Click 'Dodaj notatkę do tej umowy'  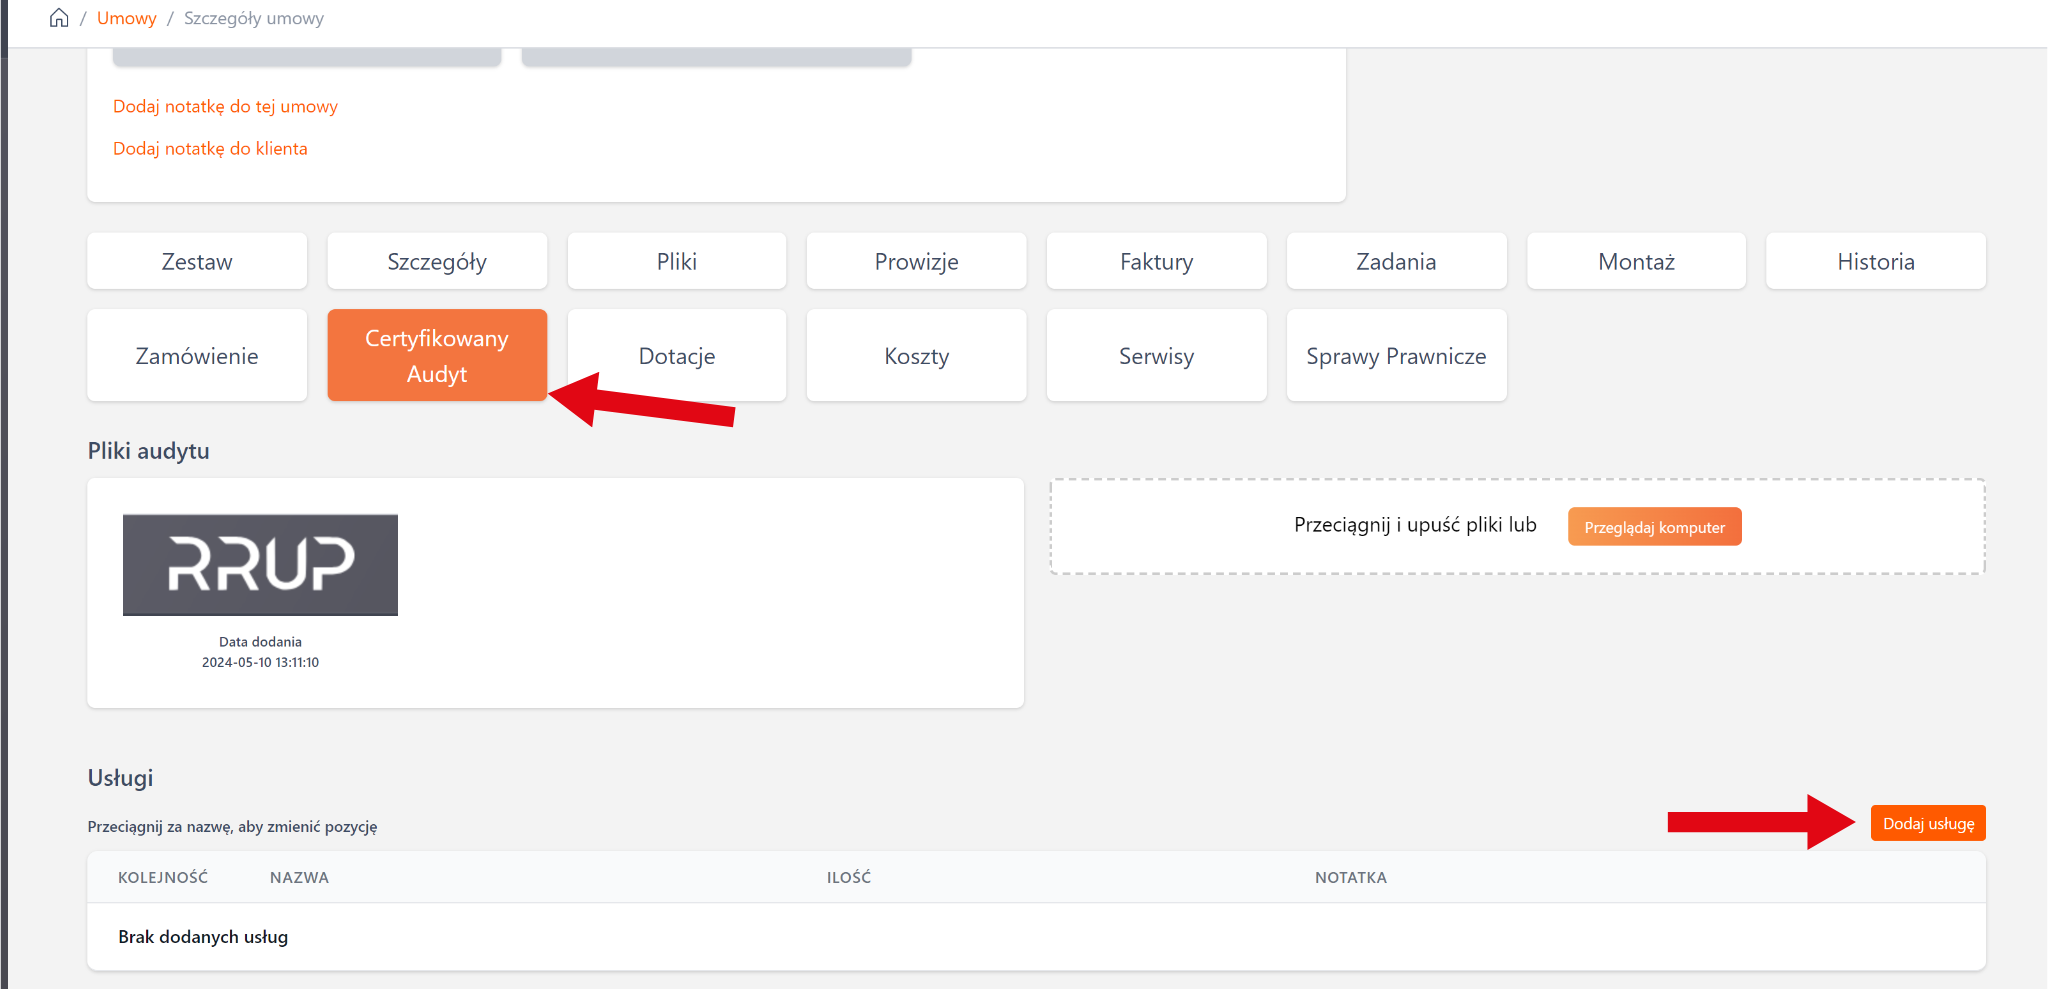(x=225, y=106)
